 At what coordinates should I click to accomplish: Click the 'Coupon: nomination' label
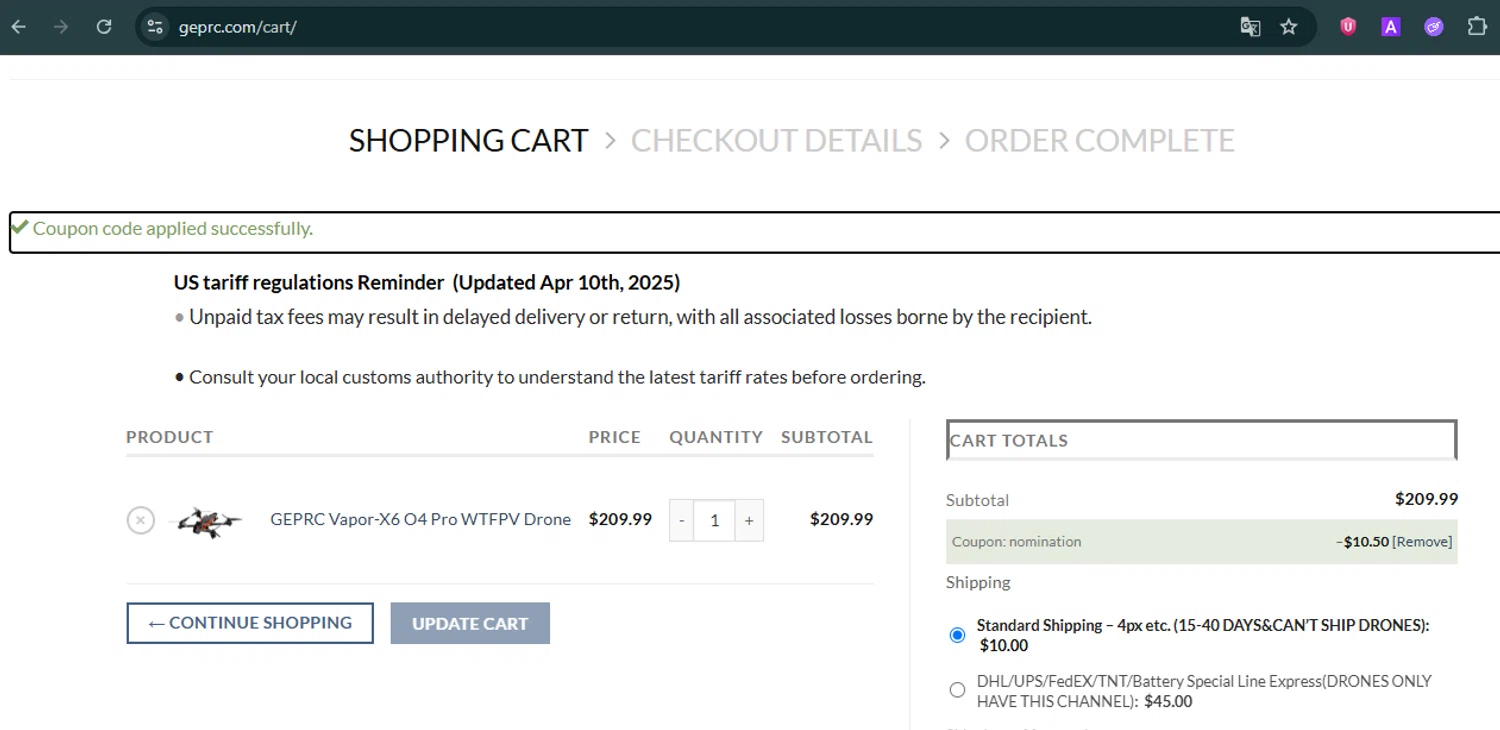(x=1016, y=542)
